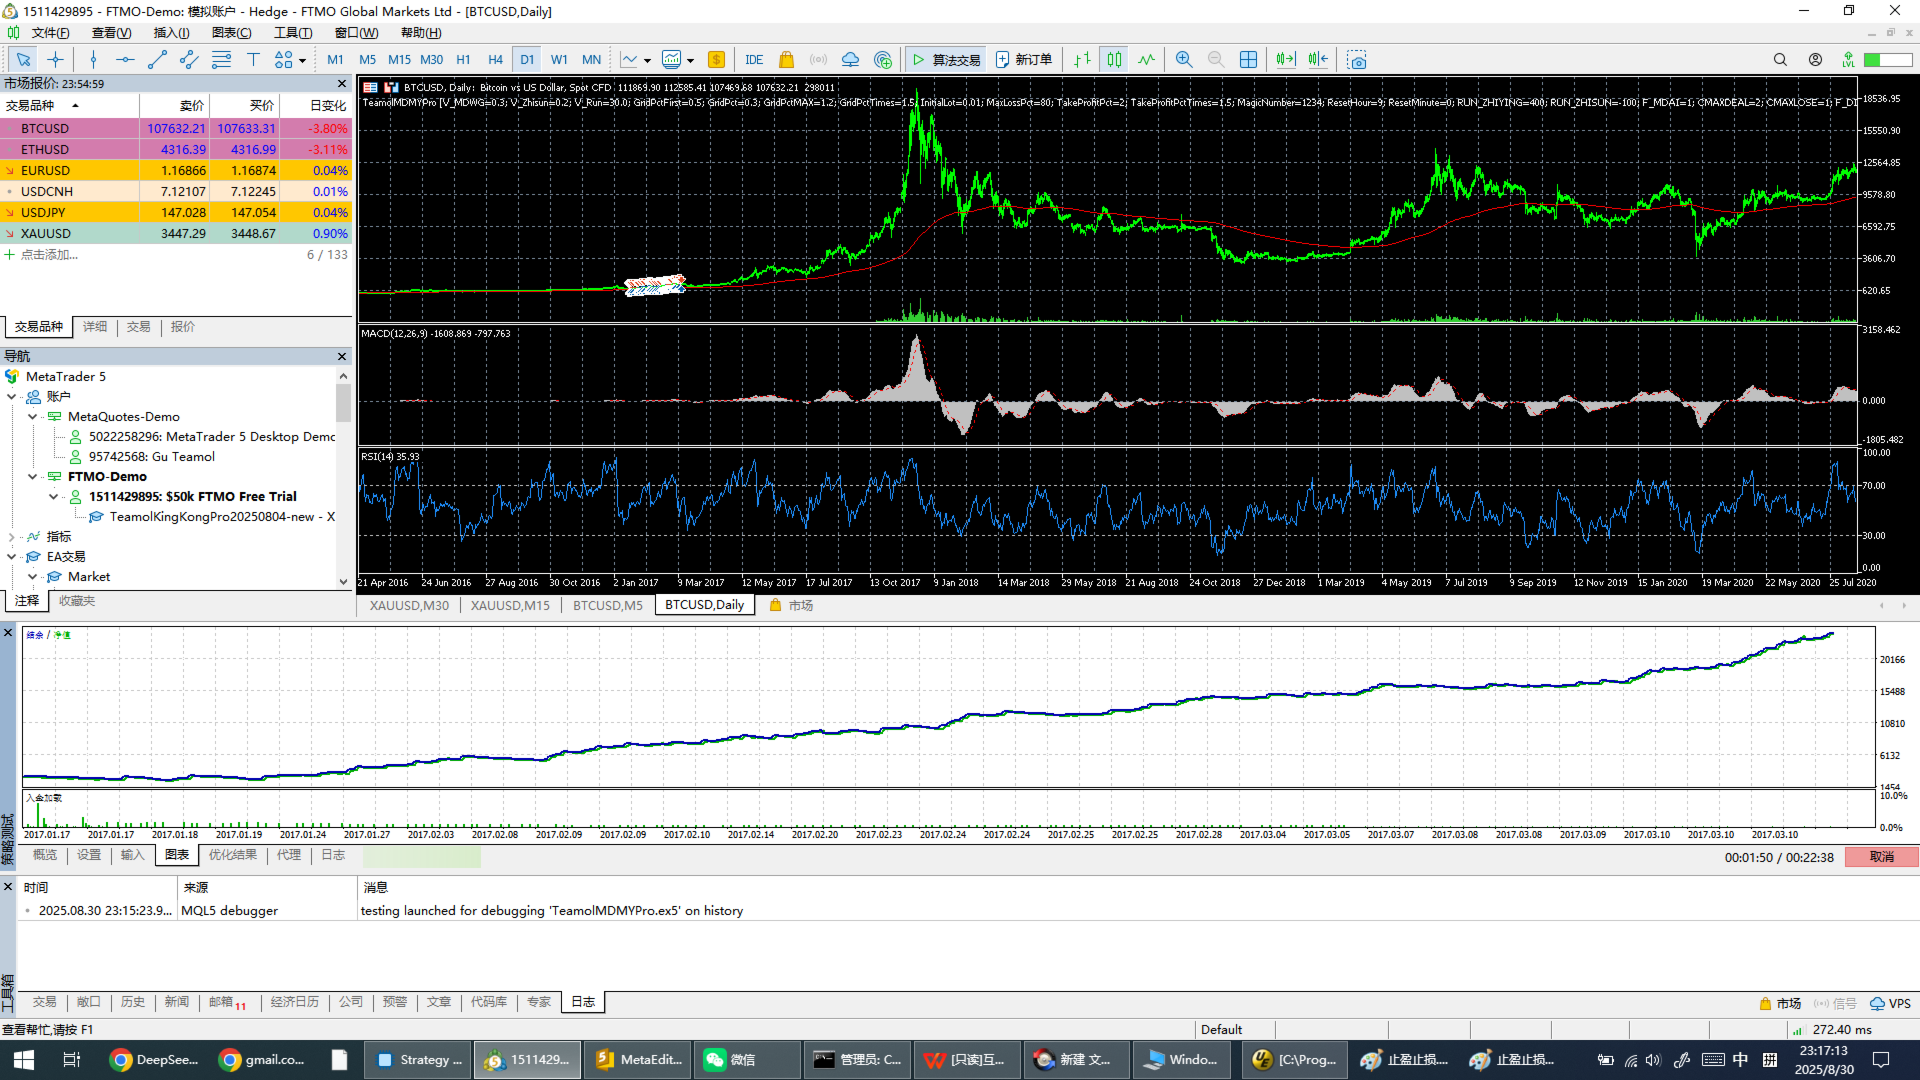Collapse the 账户 accounts tree node
This screenshot has width=1920, height=1080.
click(x=12, y=397)
